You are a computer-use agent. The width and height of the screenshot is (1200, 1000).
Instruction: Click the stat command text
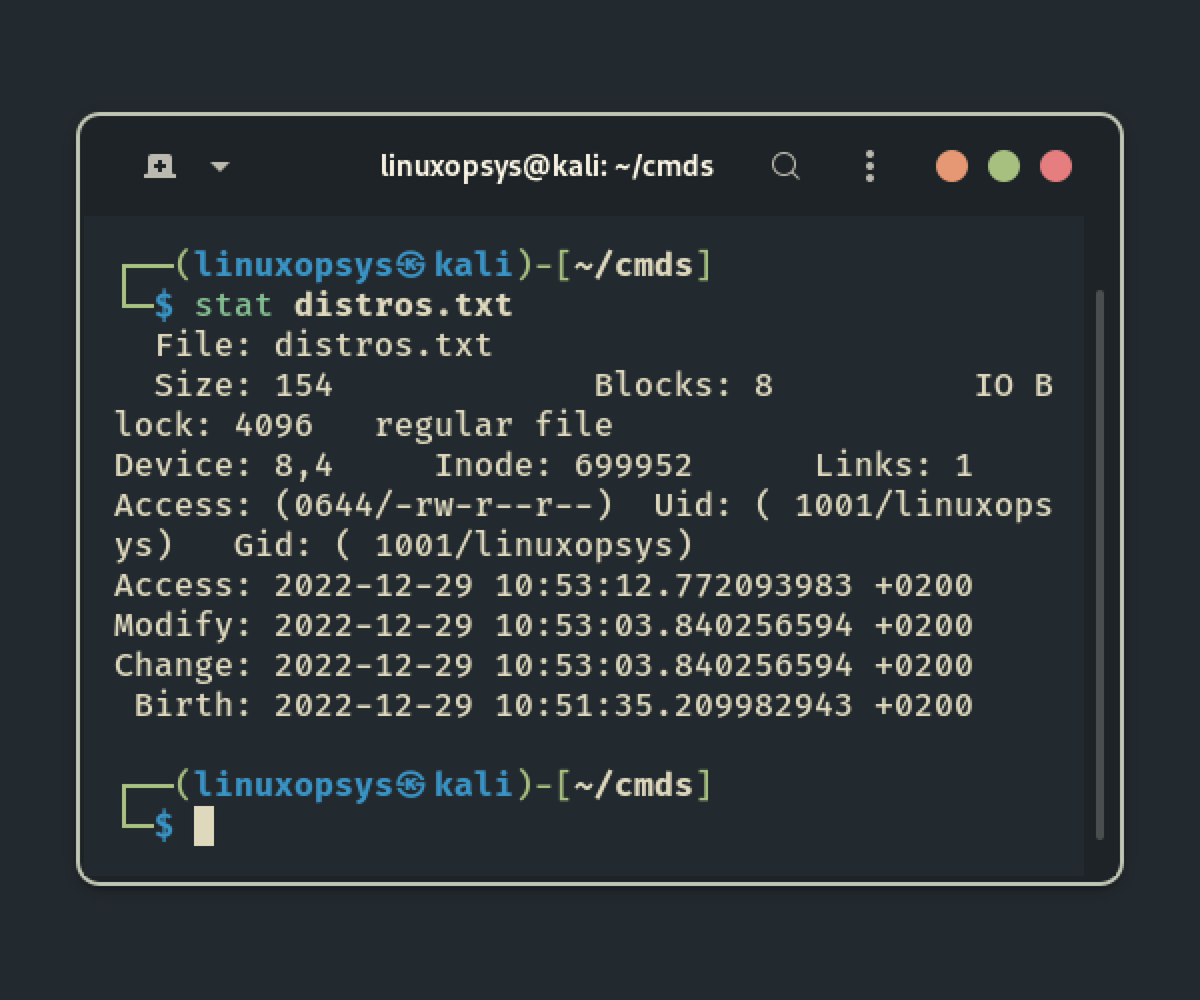(x=233, y=305)
